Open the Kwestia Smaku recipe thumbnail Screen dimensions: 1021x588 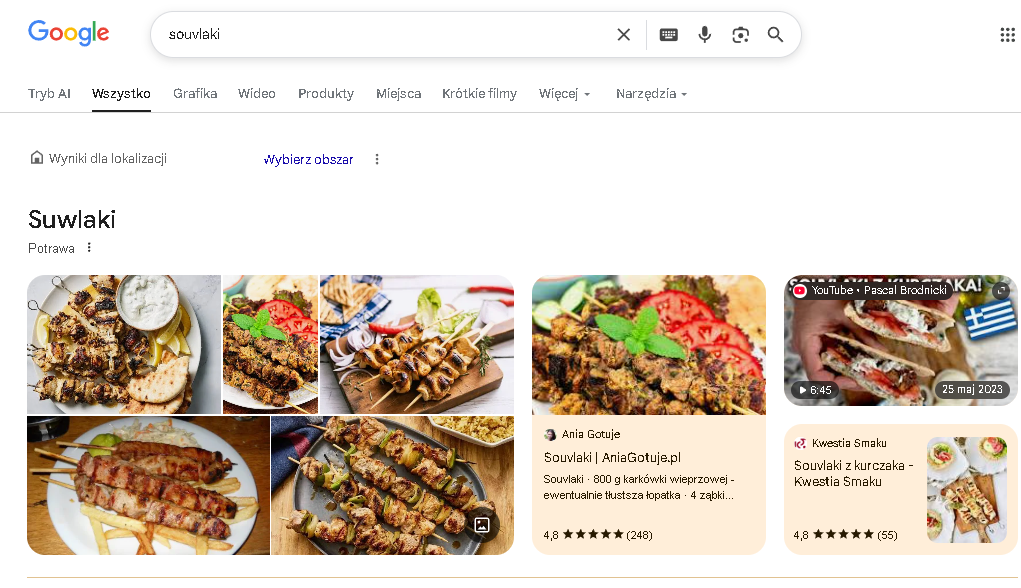[967, 490]
